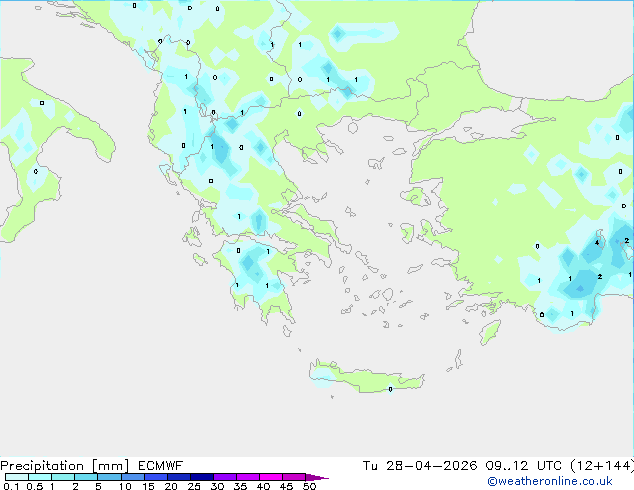This screenshot has height=490, width=634.
Task: Click the 10–15 mm legend swatch
Action: [x=132, y=477]
